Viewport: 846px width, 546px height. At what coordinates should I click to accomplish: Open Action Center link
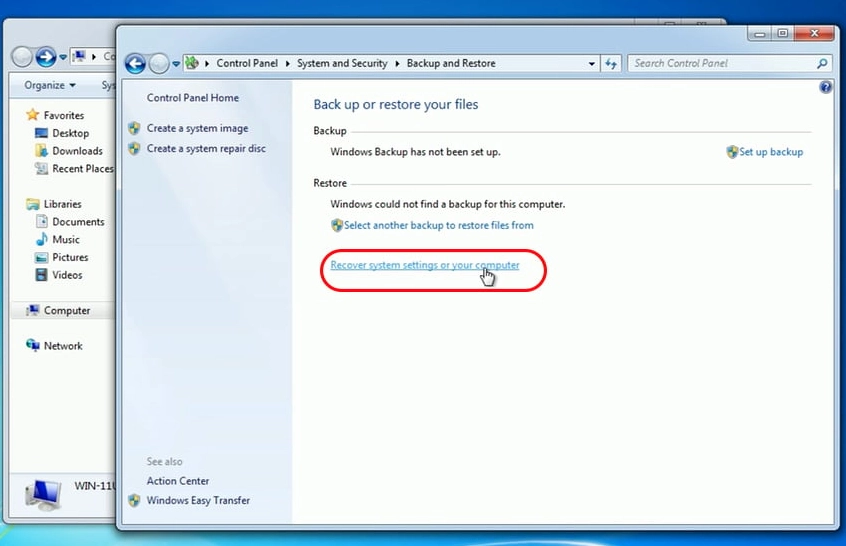coord(178,481)
